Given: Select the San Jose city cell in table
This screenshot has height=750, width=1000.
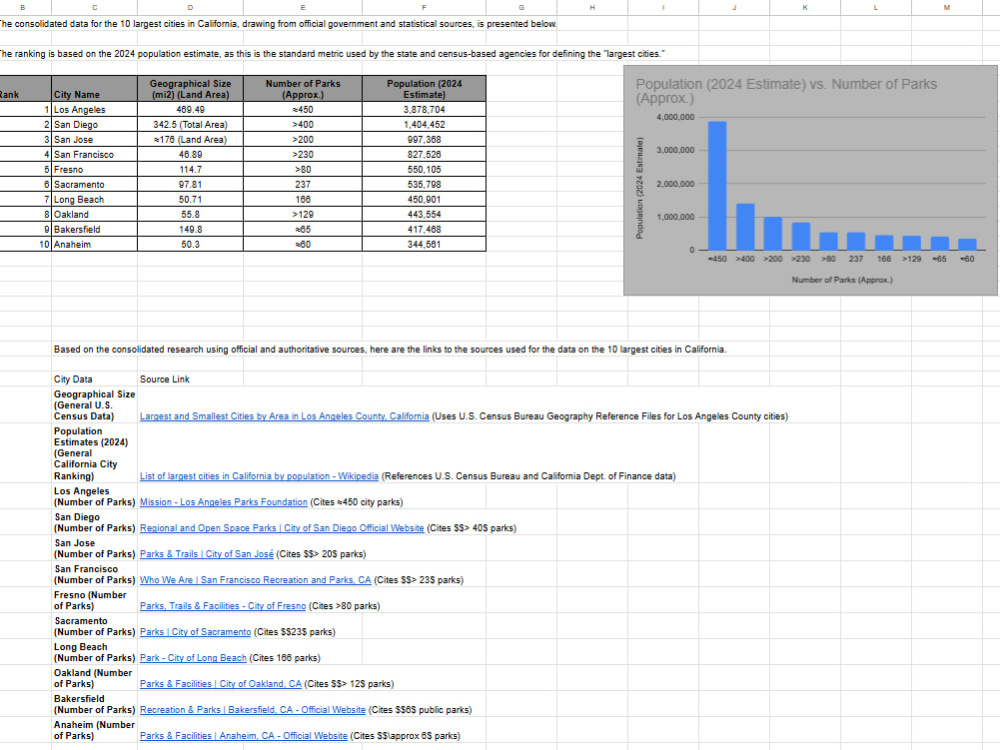Looking at the screenshot, I should click(94, 140).
